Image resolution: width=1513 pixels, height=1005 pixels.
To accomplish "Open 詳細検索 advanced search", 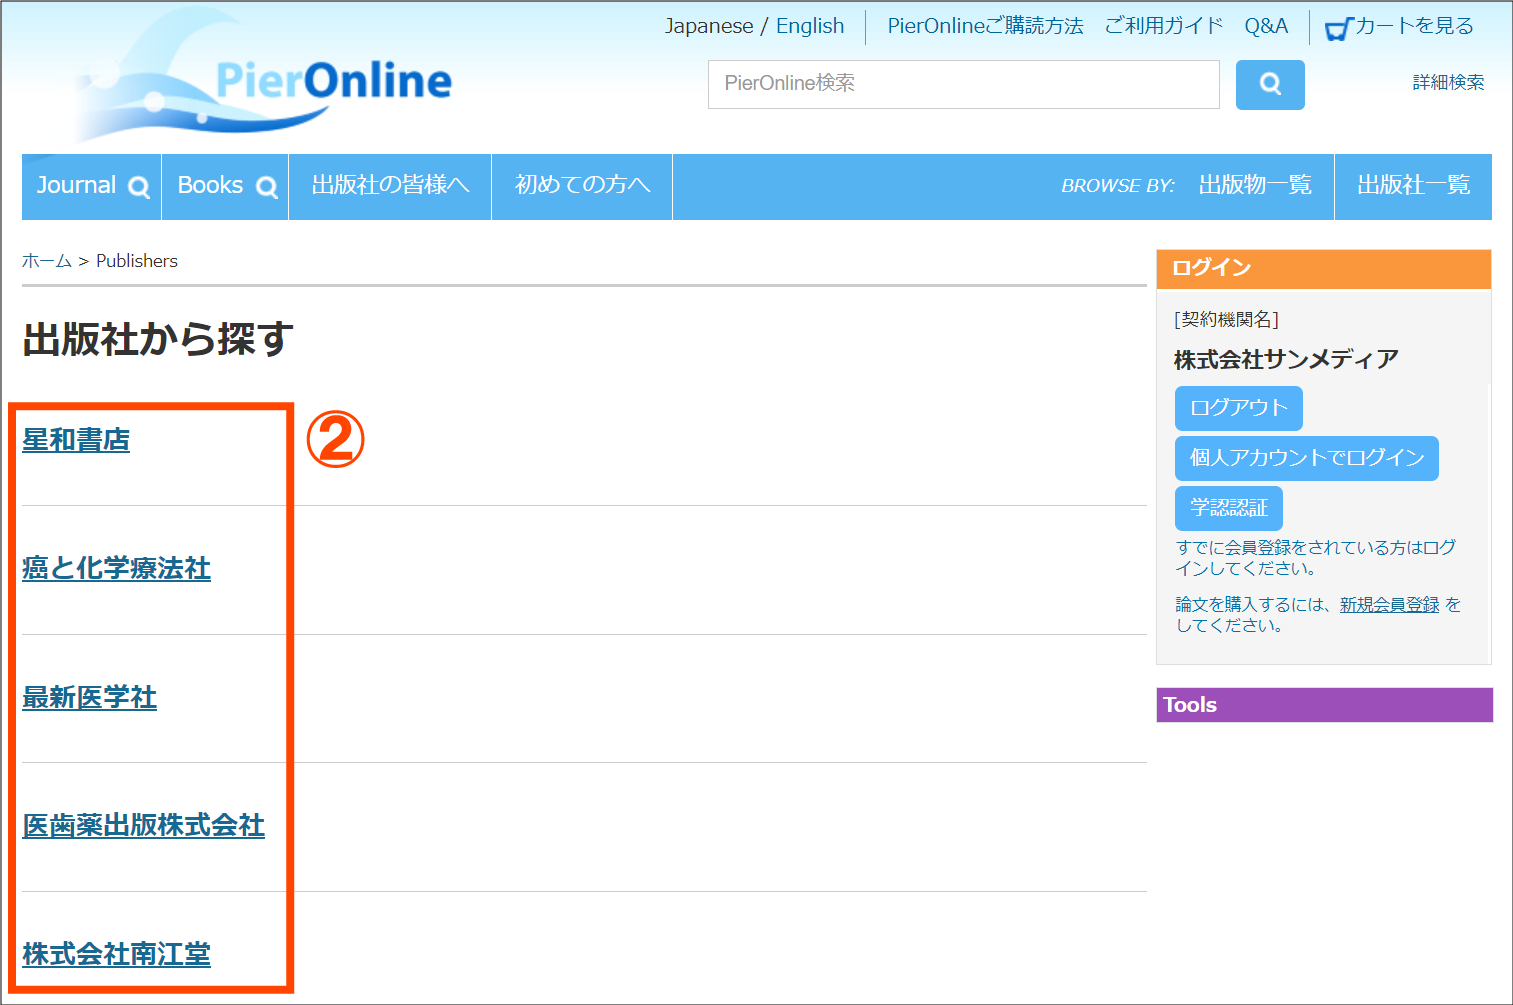I will tap(1448, 82).
